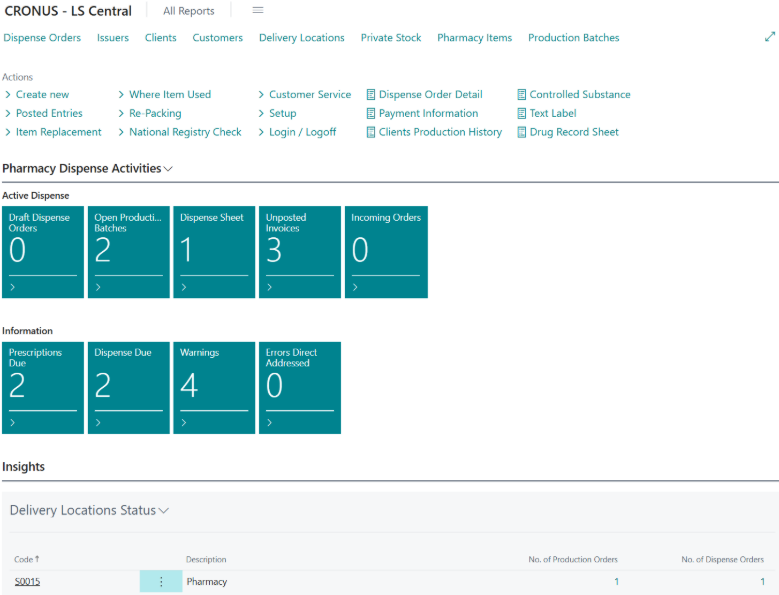This screenshot has width=779, height=595.
Task: Select the Pharmacy Items navigation item
Action: pyautogui.click(x=474, y=38)
